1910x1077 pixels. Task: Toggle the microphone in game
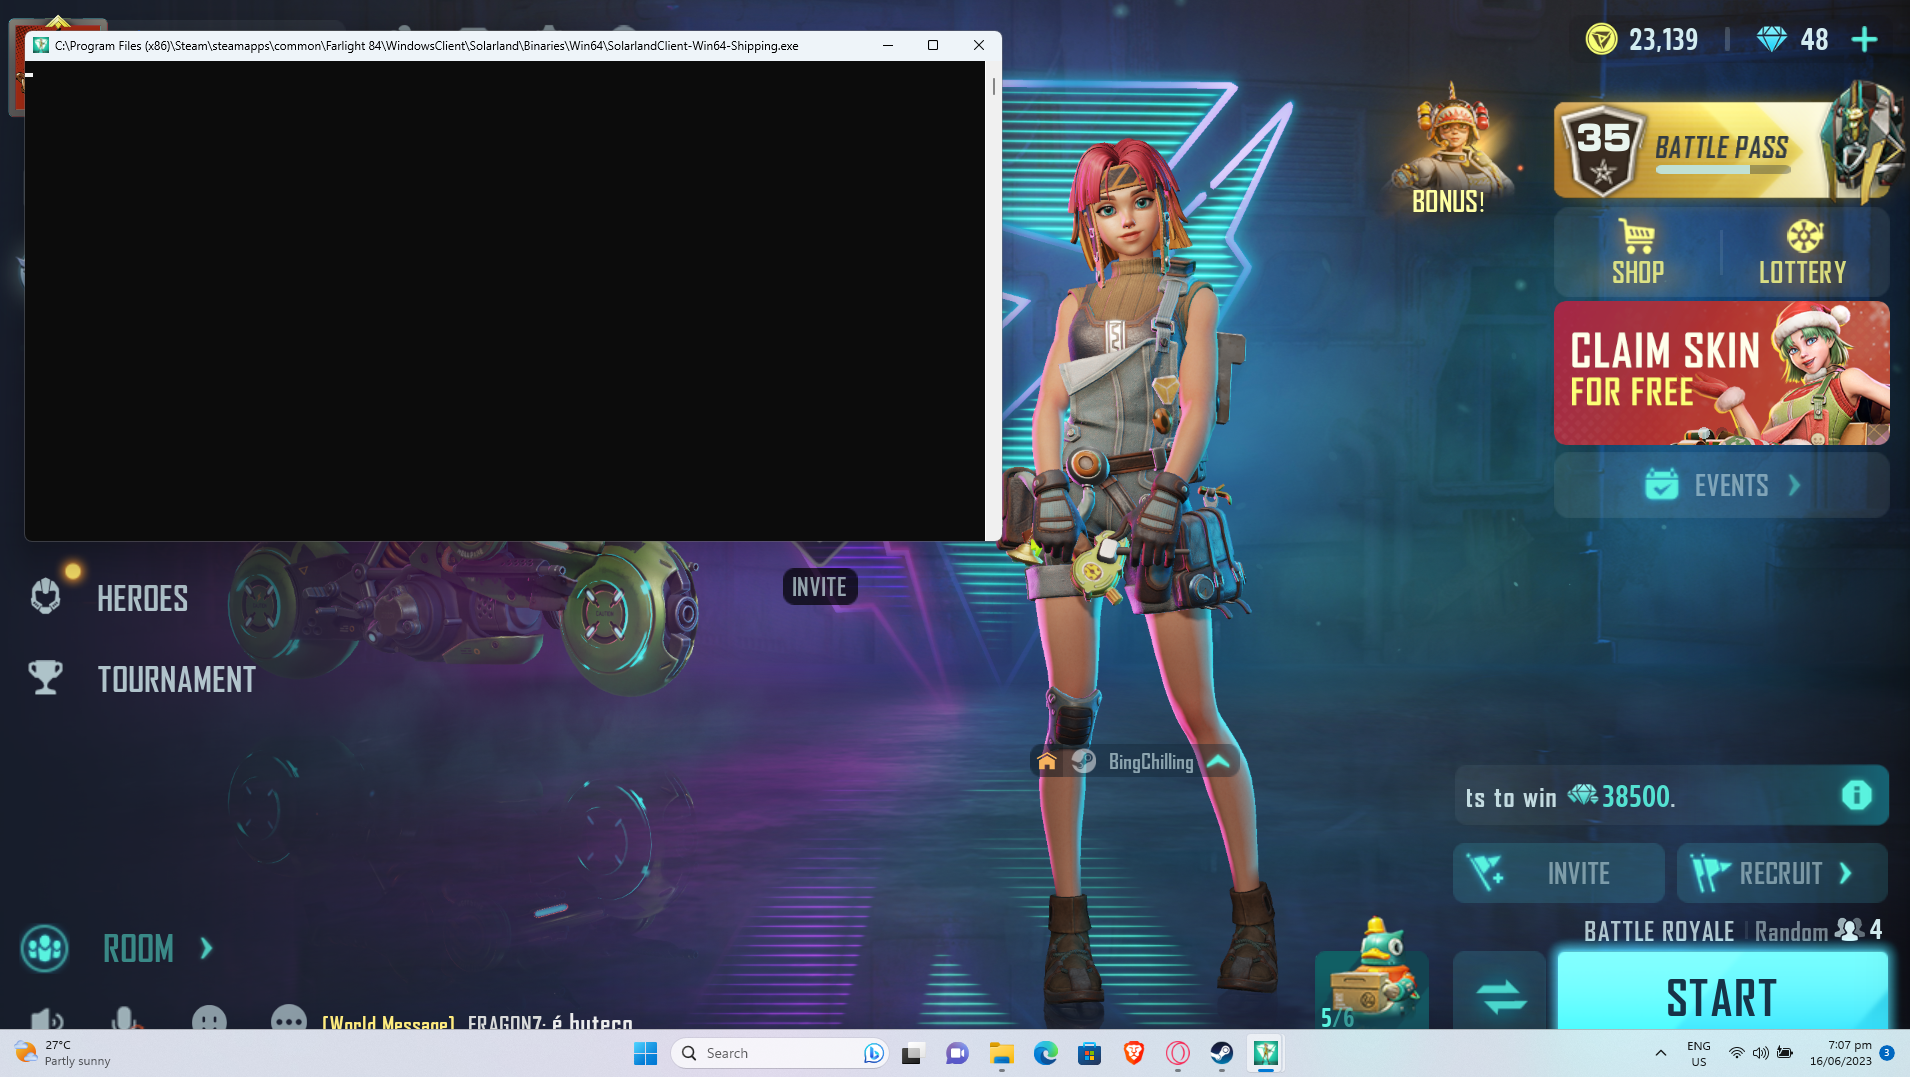[124, 1018]
